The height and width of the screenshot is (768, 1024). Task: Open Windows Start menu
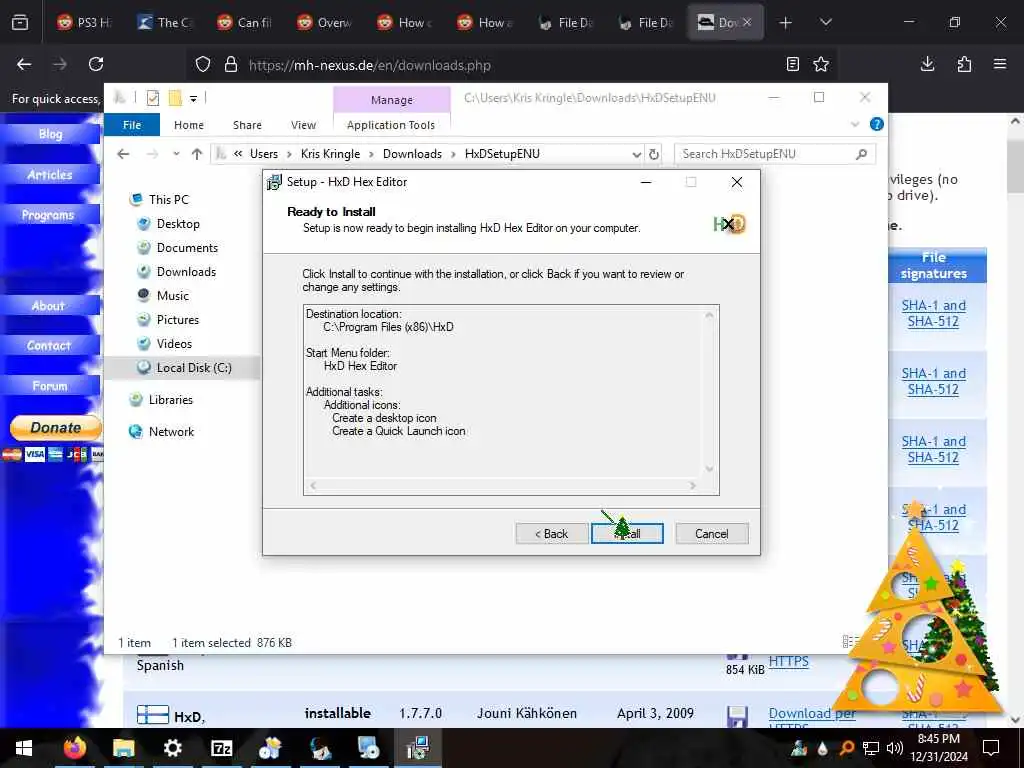coord(24,748)
